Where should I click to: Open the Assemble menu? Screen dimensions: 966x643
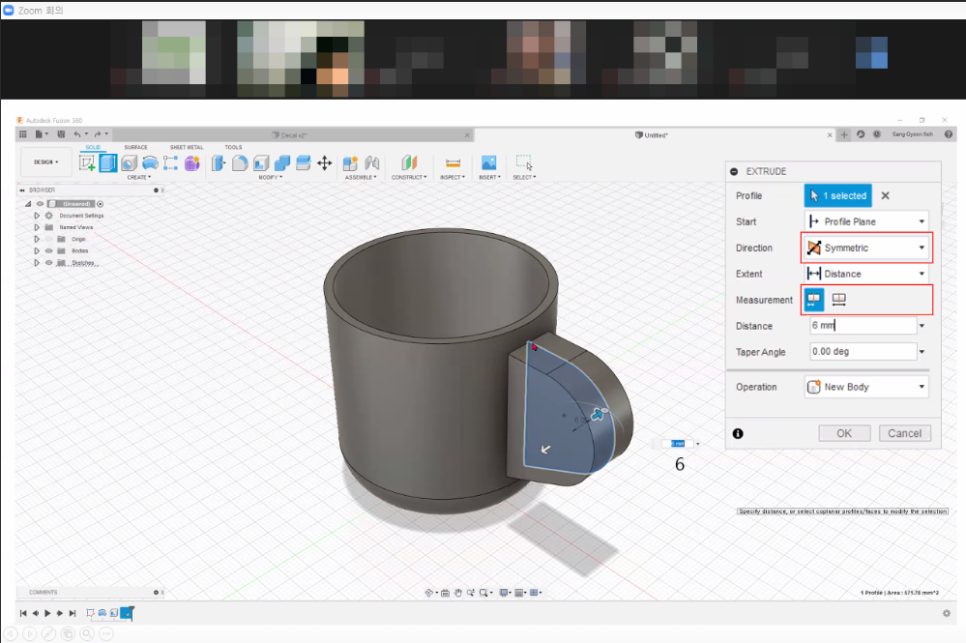360,177
